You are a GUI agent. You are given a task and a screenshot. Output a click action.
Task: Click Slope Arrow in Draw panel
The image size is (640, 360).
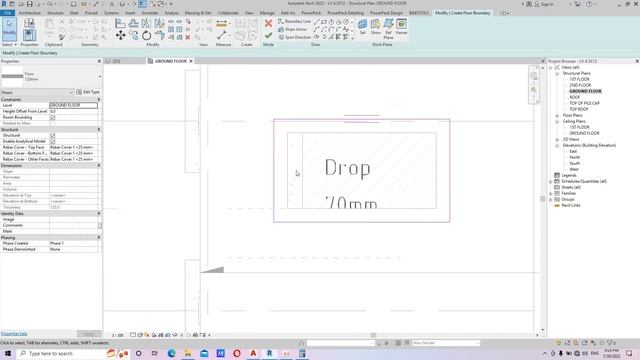click(292, 29)
